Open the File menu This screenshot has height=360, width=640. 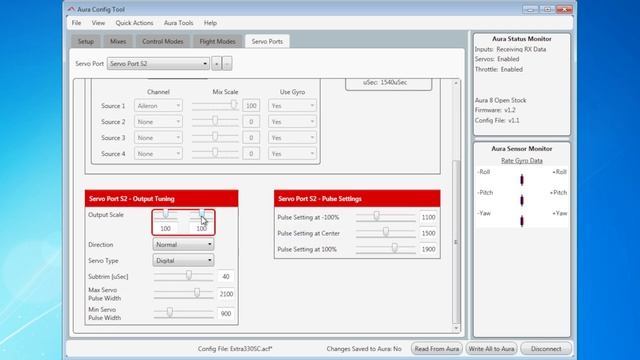pos(76,23)
